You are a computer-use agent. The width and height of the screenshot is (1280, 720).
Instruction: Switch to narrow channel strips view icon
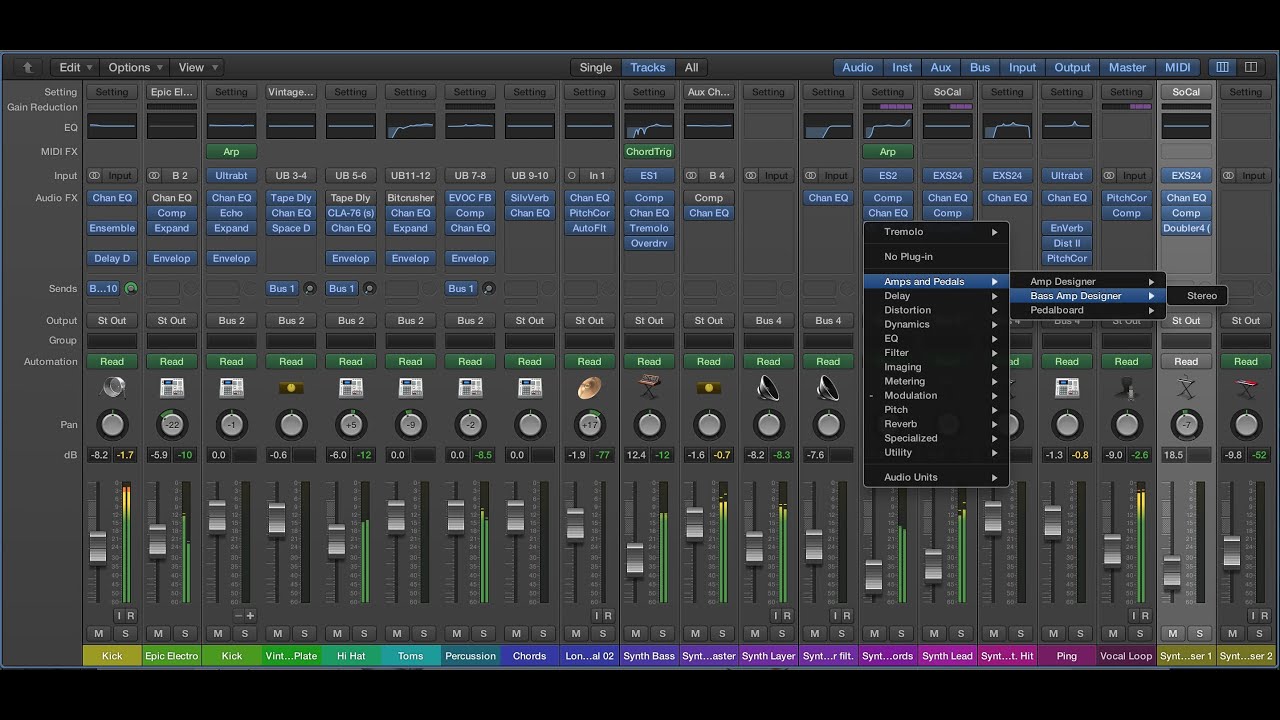click(1222, 68)
